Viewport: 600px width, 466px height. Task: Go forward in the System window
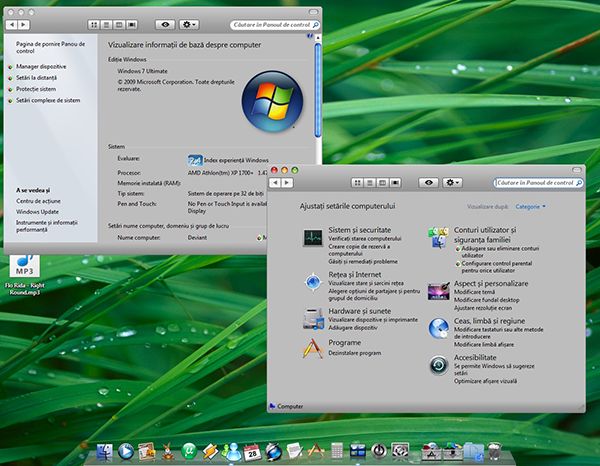click(24, 25)
